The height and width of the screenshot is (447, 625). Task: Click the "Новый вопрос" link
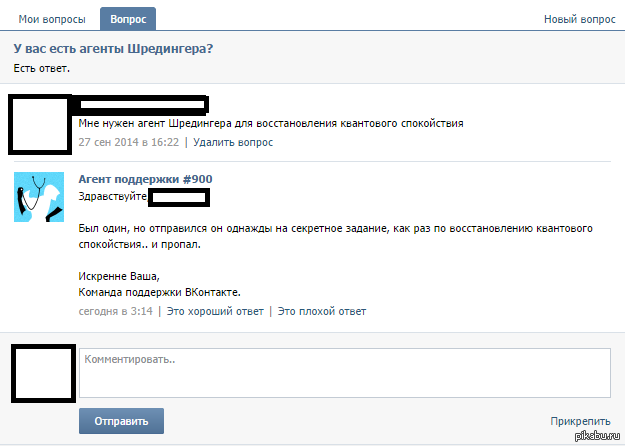click(579, 19)
